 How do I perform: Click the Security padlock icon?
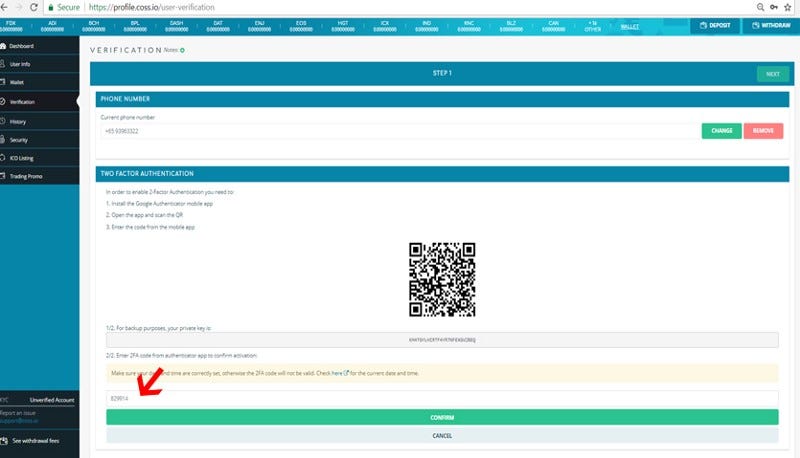(x=3, y=139)
